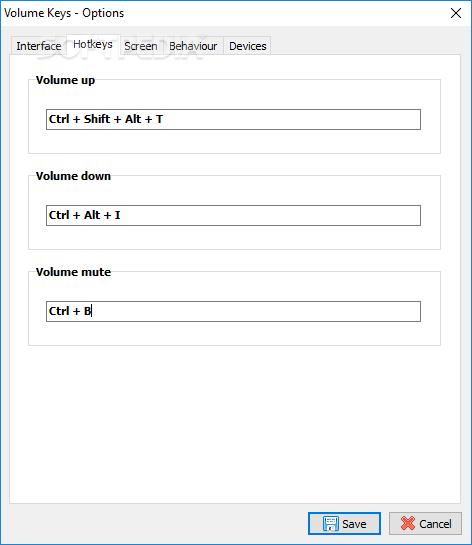472x545 pixels.
Task: Switch to the Interface tab
Action: 39,46
